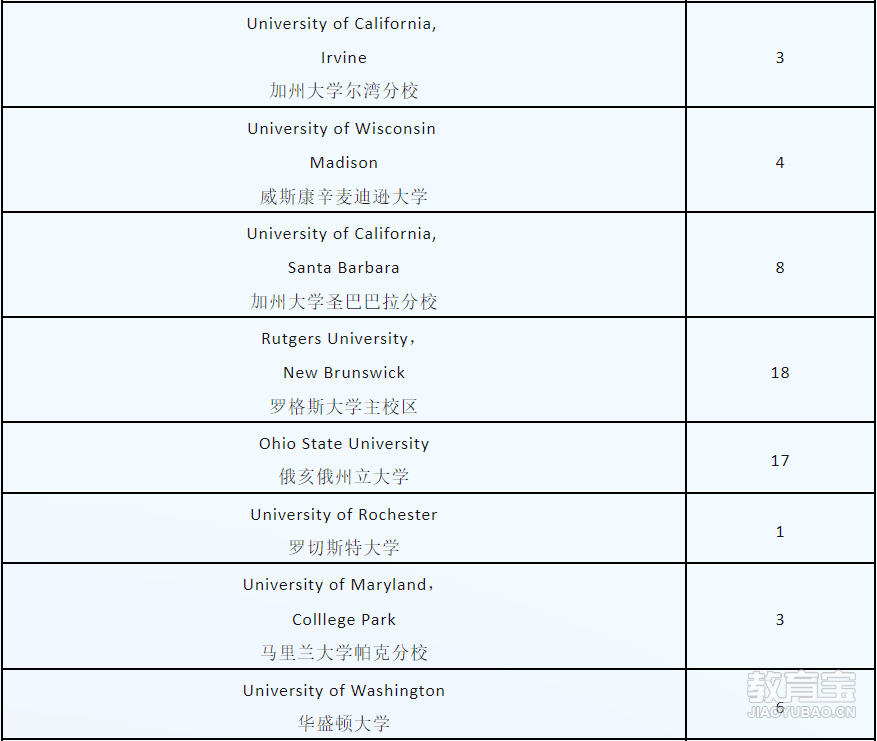The height and width of the screenshot is (741, 877).
Task: Select the Chinese text 俄亥俄州立大学
Action: (x=343, y=476)
